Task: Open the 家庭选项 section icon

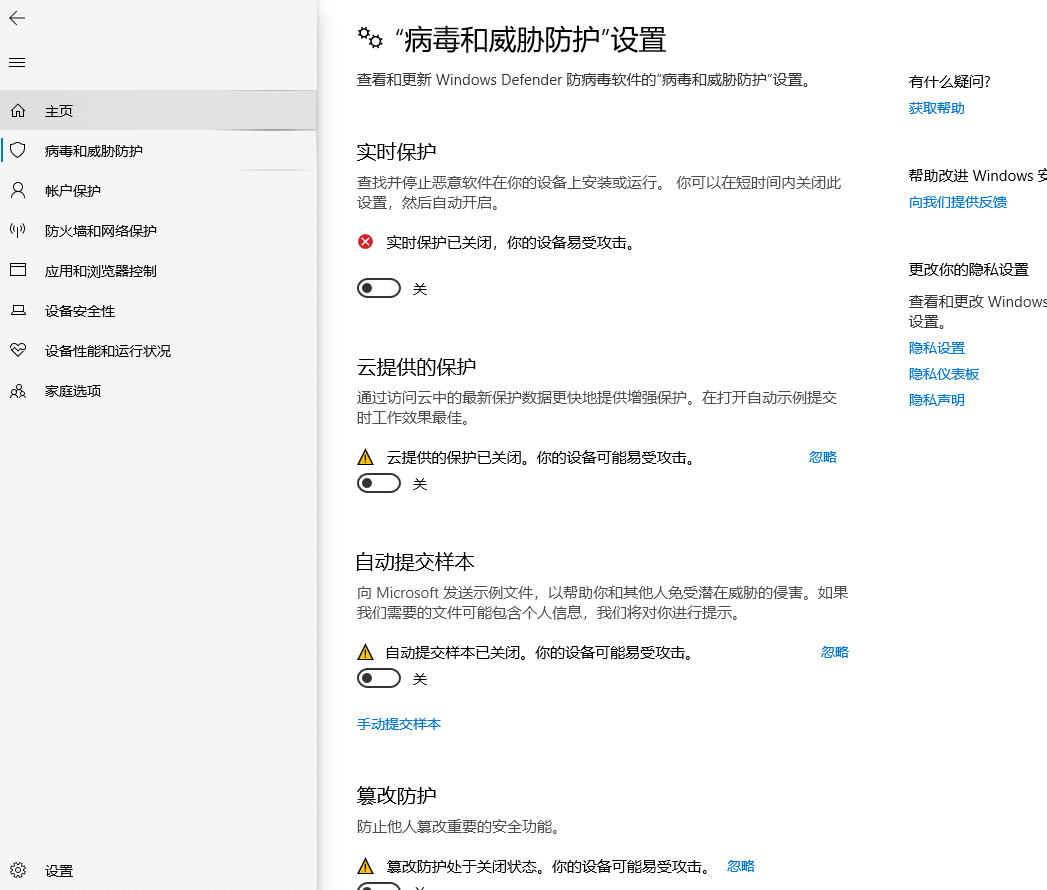Action: click(18, 390)
